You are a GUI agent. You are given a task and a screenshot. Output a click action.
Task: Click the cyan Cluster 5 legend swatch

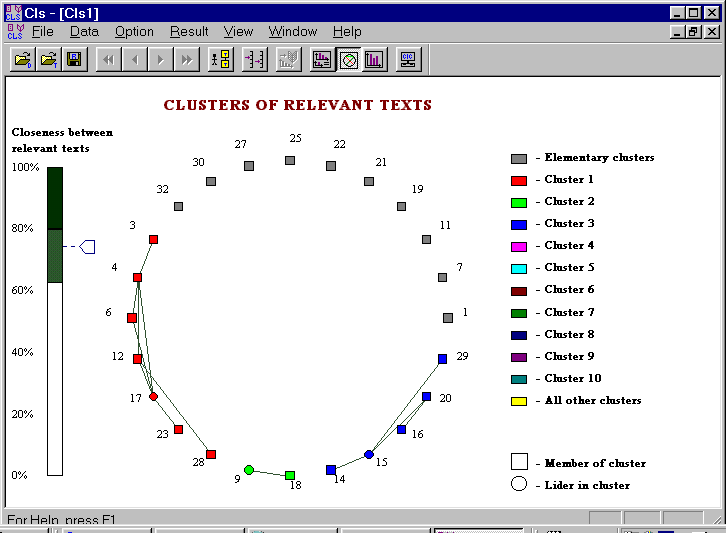[x=519, y=269]
